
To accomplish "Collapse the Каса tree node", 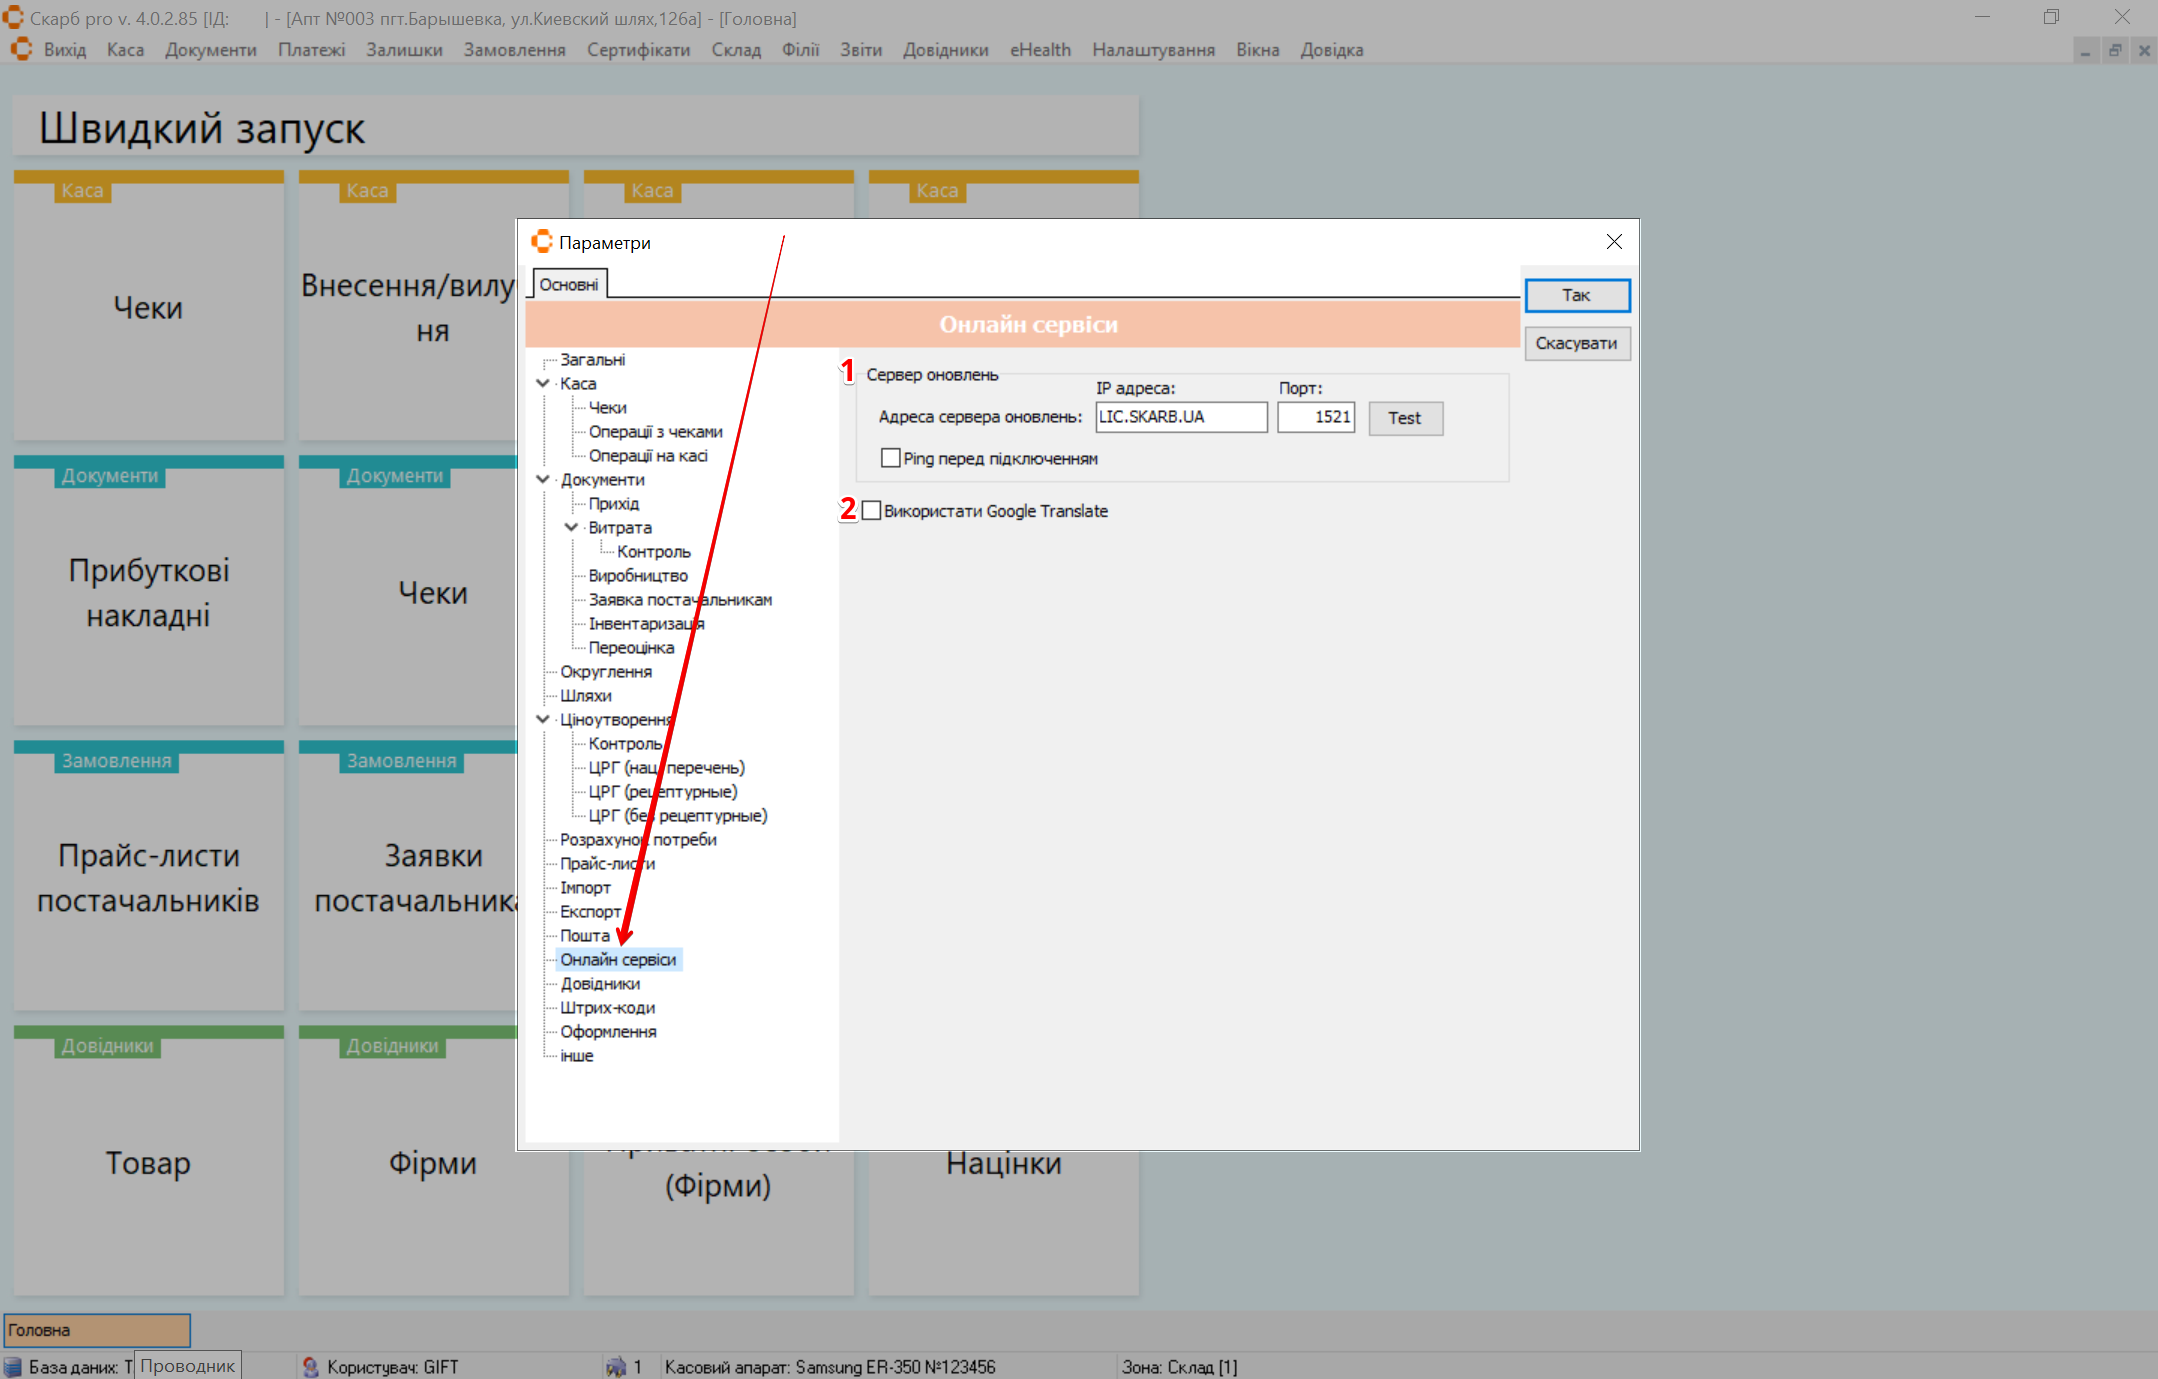I will (x=543, y=383).
